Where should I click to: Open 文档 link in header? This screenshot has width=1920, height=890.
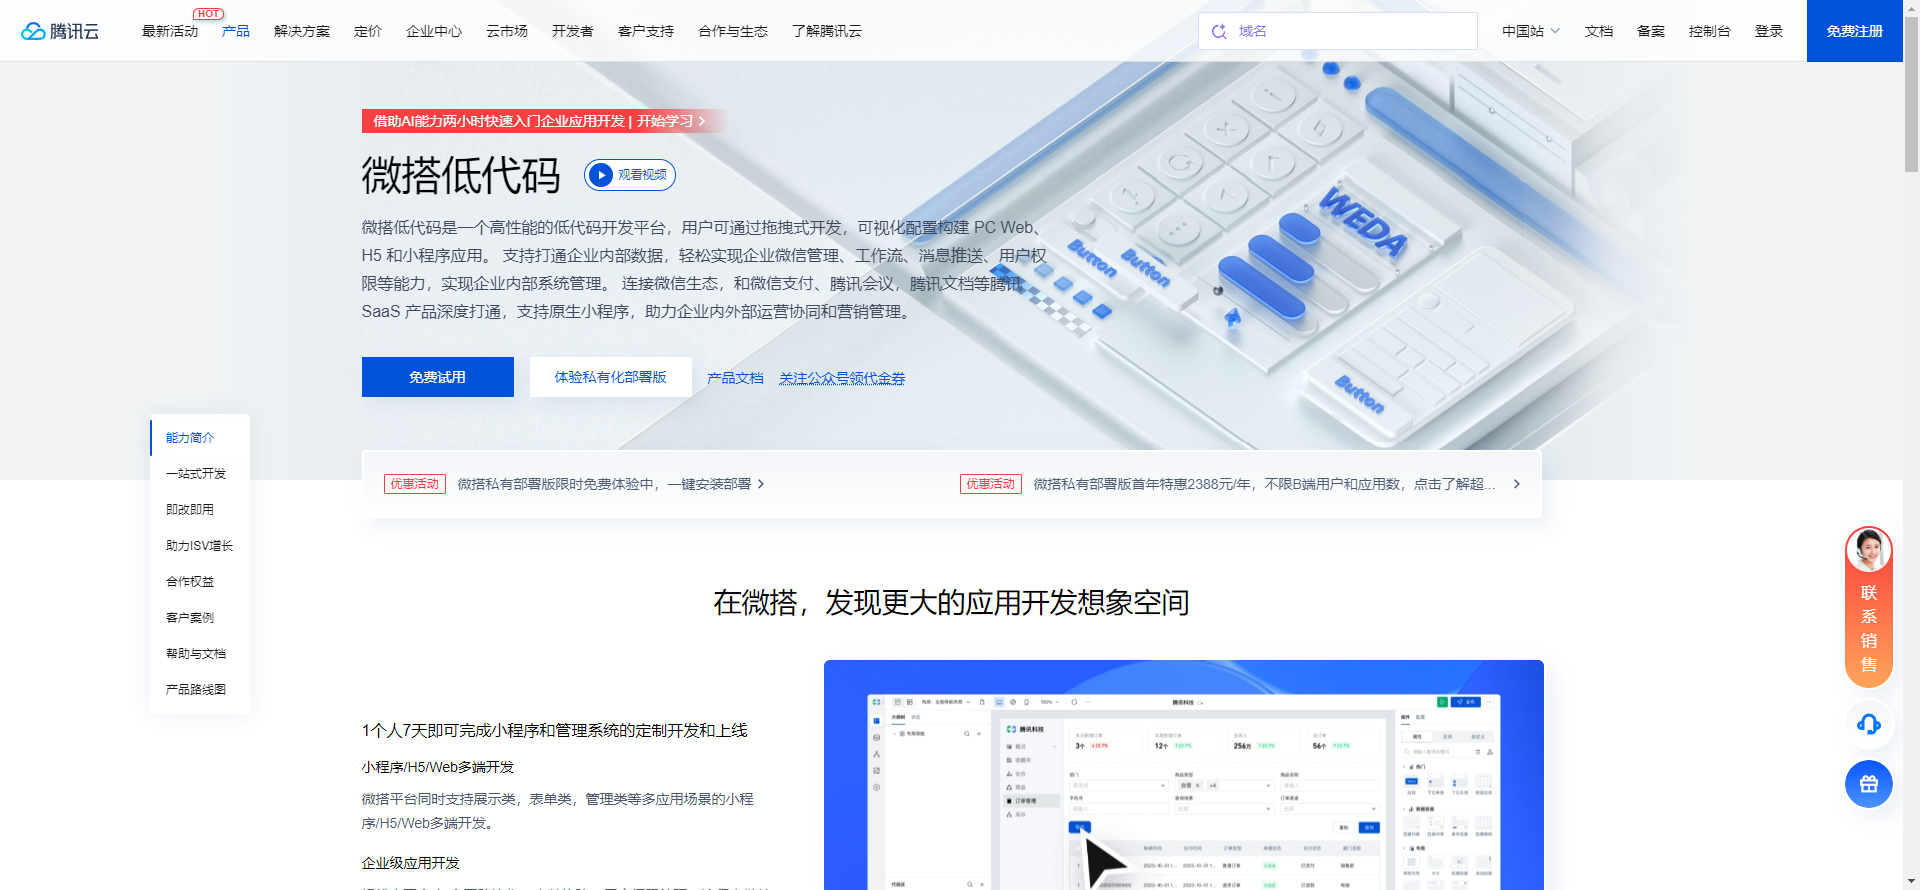pos(1599,31)
